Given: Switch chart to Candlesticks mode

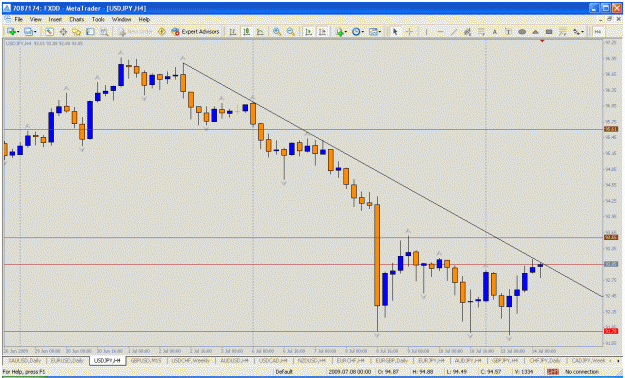Looking at the screenshot, I should pyautogui.click(x=246, y=32).
